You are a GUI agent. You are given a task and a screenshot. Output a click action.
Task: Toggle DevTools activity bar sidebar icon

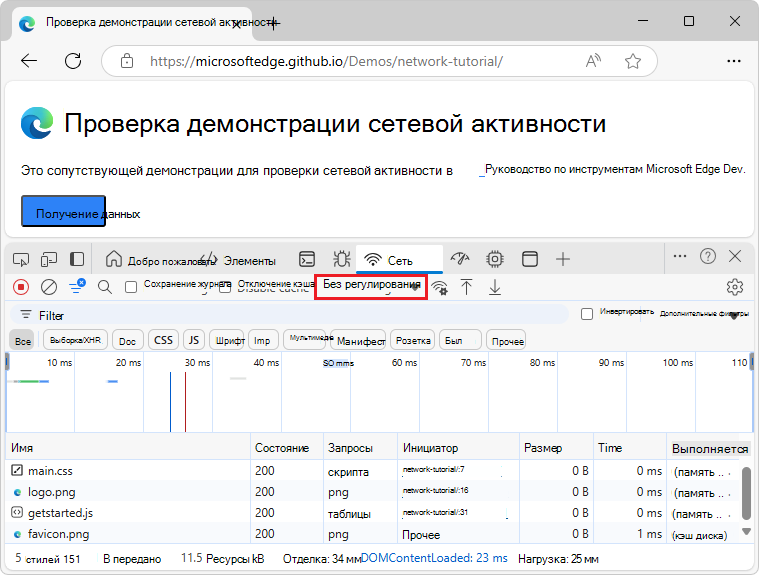[x=77, y=259]
